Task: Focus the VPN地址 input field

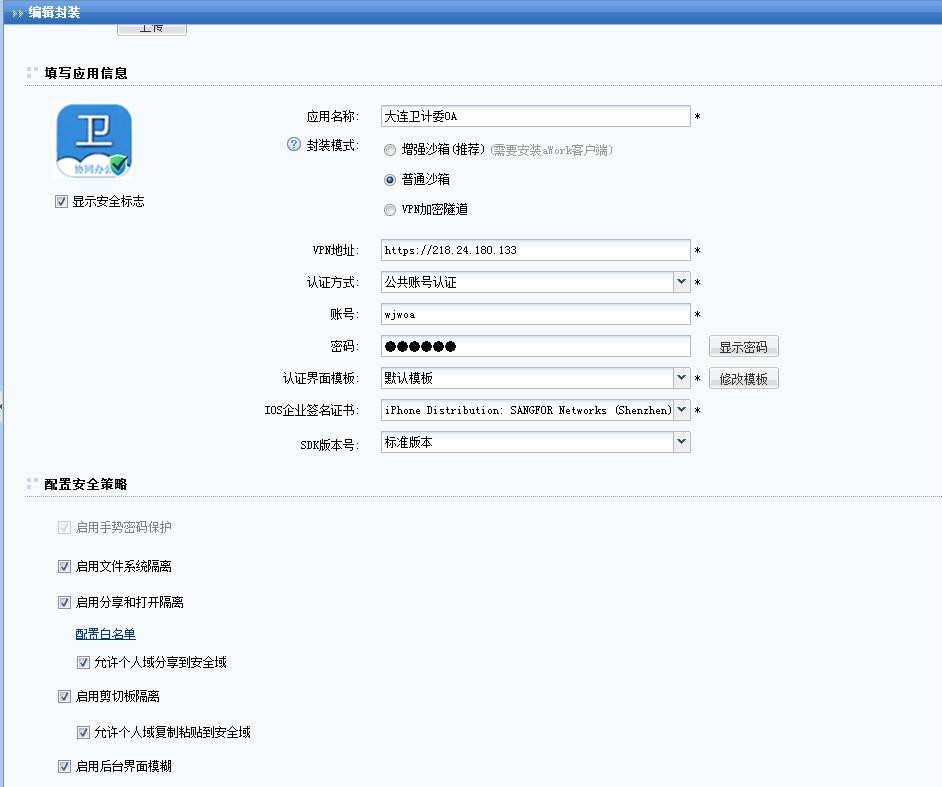Action: coord(535,250)
